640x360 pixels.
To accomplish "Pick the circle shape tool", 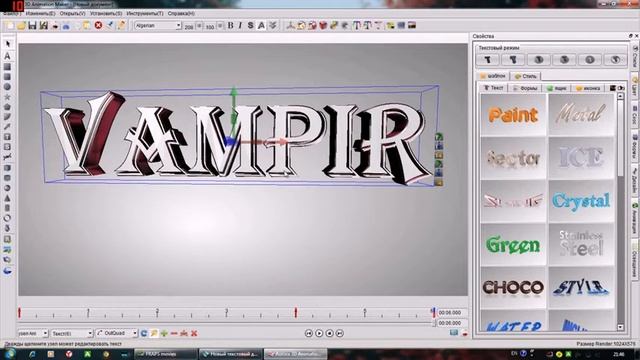I will [7, 87].
